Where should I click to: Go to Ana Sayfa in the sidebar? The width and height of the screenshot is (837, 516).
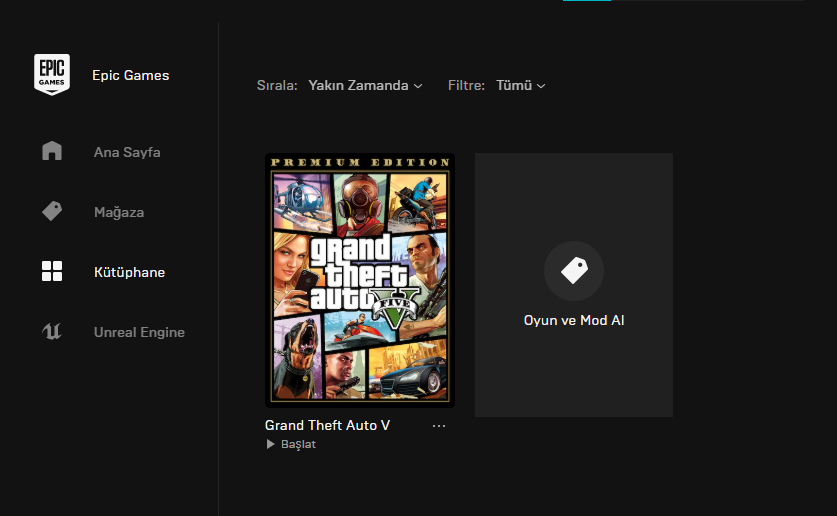[x=127, y=152]
